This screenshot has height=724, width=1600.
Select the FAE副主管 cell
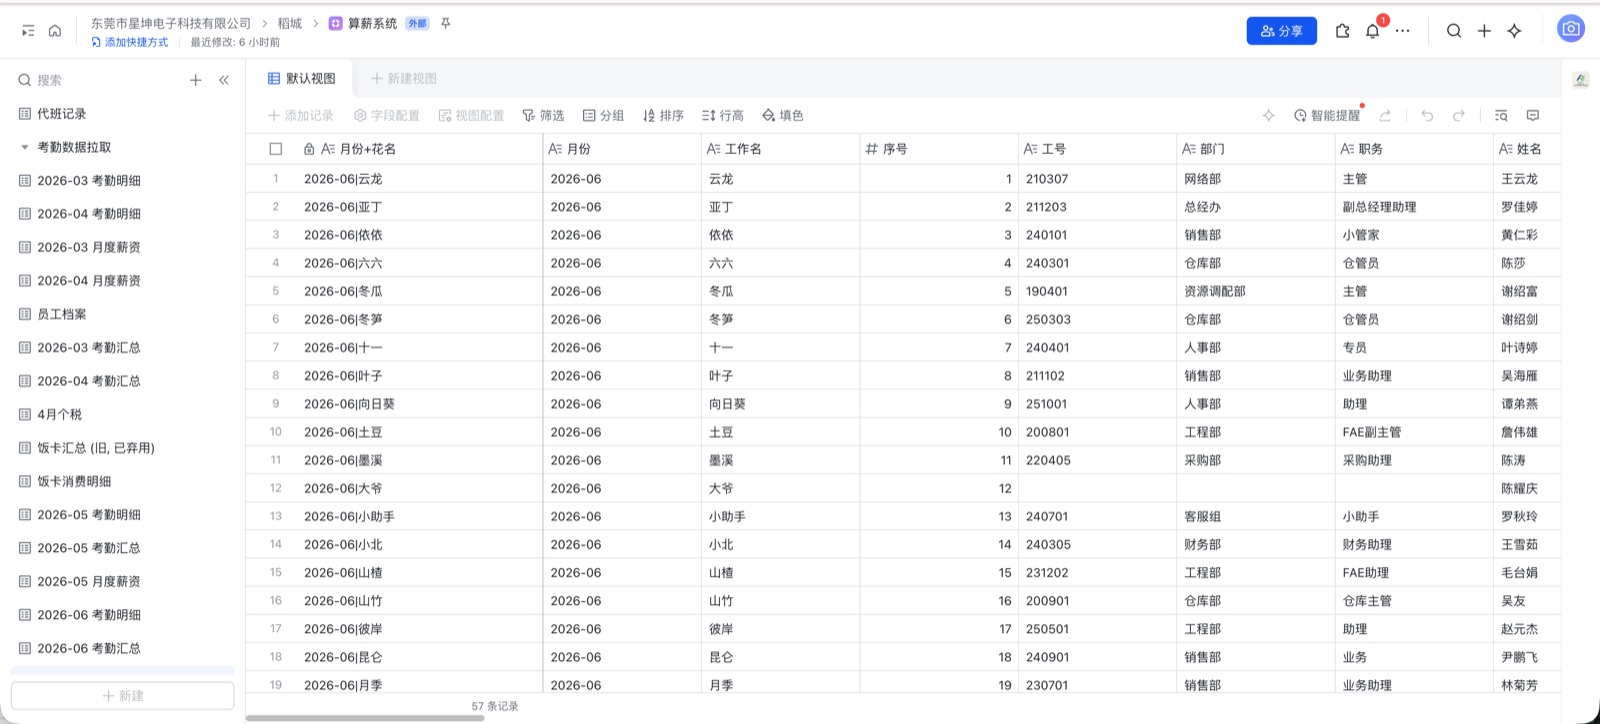point(1414,432)
